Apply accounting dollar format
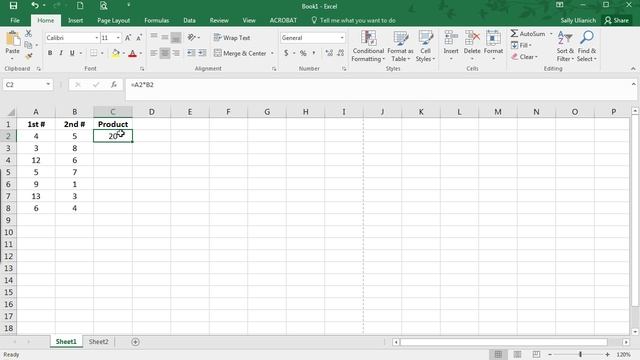The width and height of the screenshot is (640, 360). [286, 53]
